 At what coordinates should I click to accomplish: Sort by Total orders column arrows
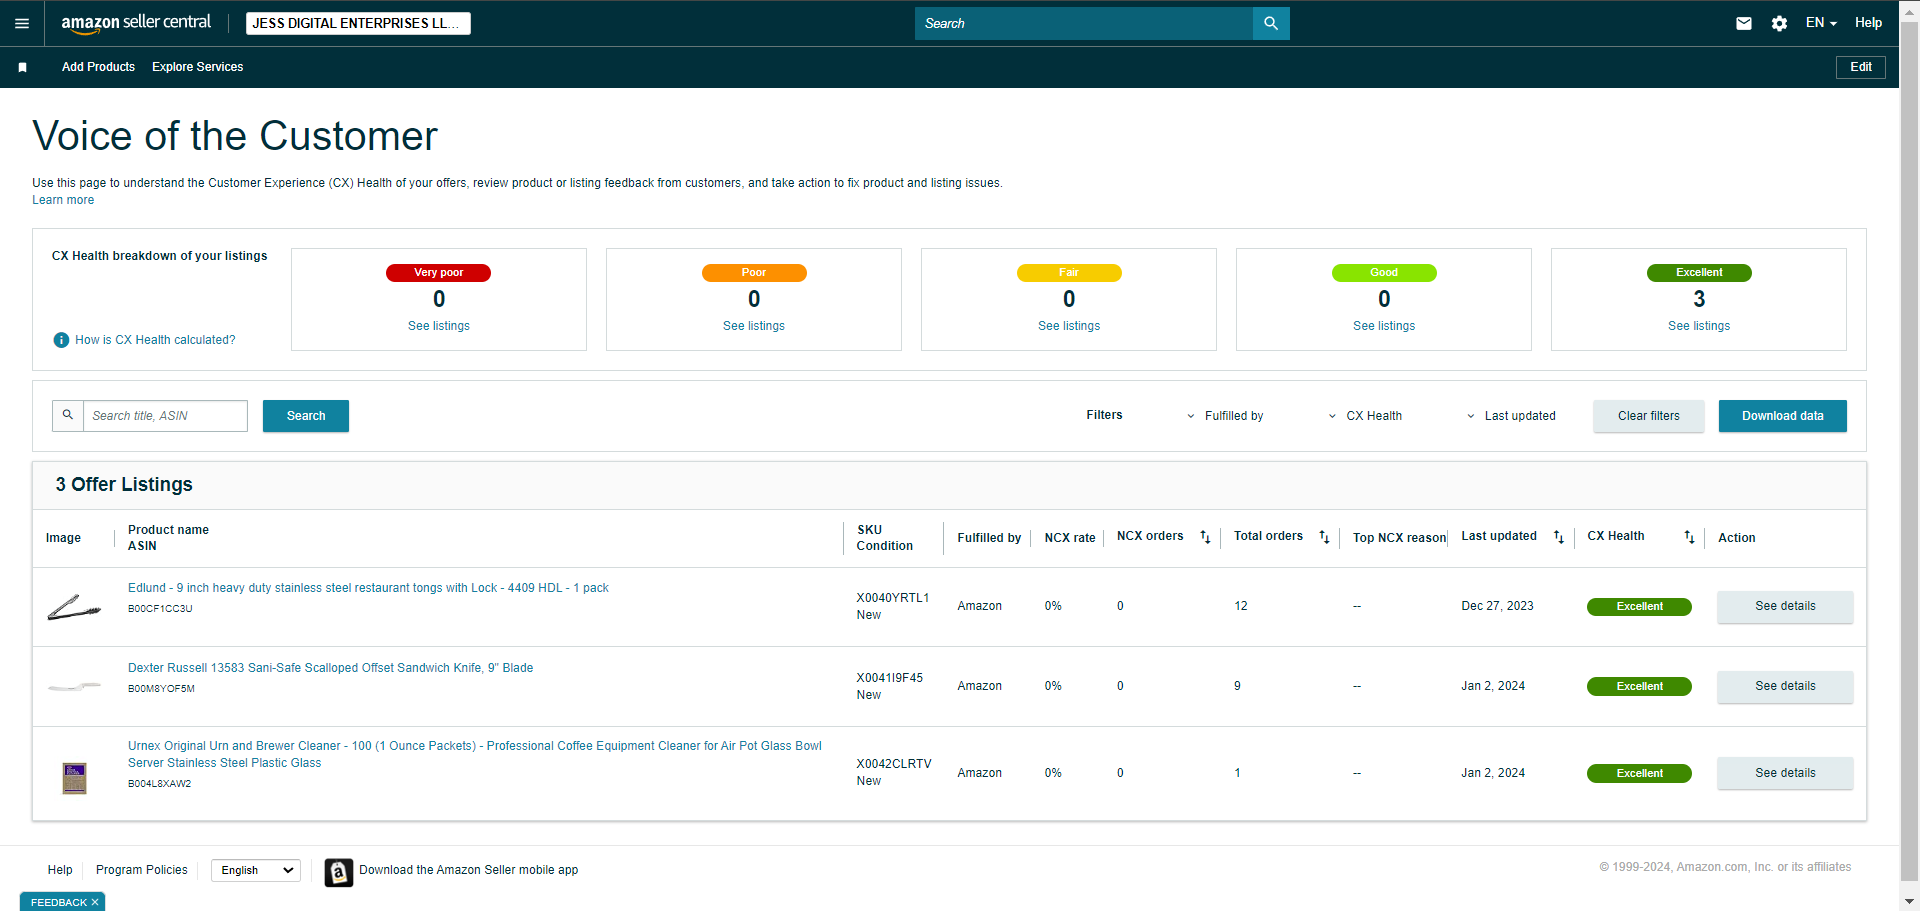pos(1324,537)
